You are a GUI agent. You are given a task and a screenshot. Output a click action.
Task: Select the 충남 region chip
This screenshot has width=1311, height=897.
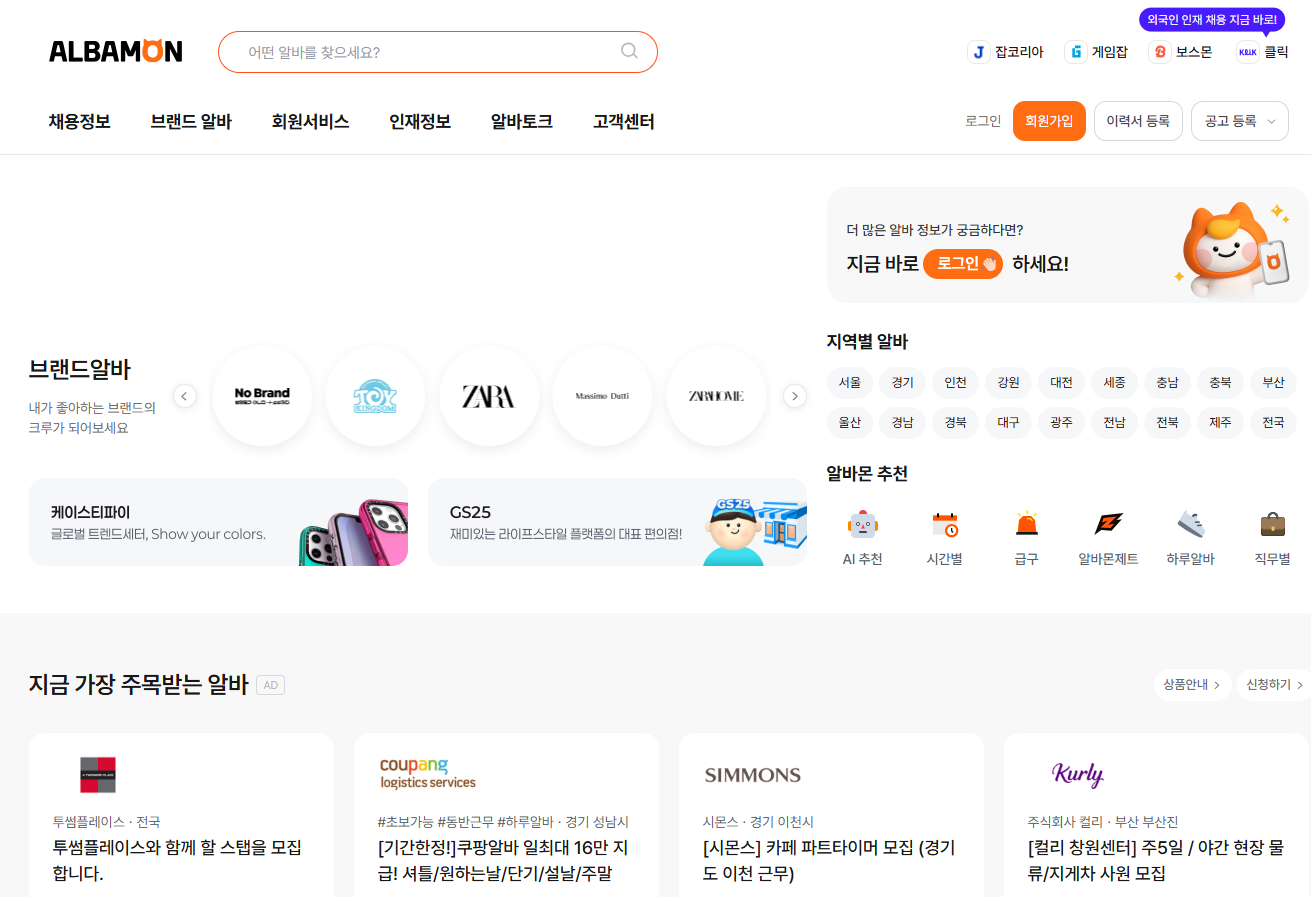(1168, 383)
